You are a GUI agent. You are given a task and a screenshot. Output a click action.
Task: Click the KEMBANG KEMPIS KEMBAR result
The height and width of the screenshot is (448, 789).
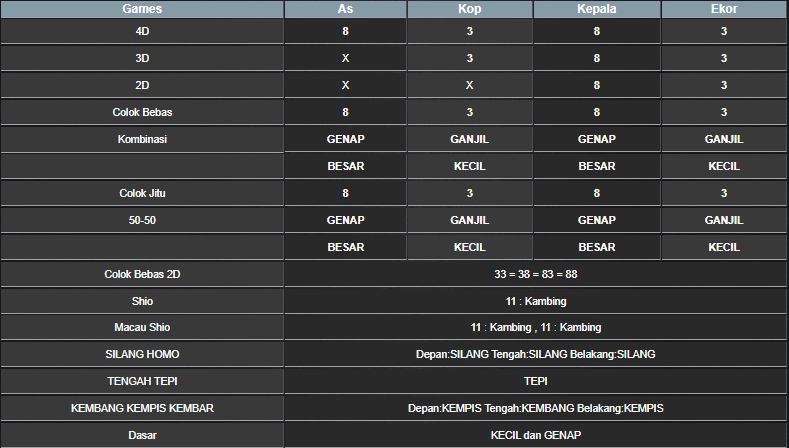[x=536, y=409]
